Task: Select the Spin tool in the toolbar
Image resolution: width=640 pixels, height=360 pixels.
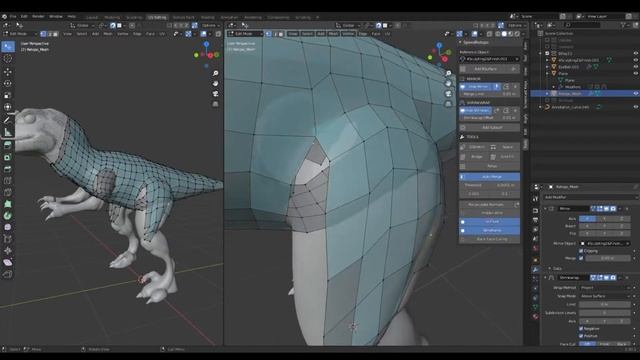Action: [x=8, y=216]
